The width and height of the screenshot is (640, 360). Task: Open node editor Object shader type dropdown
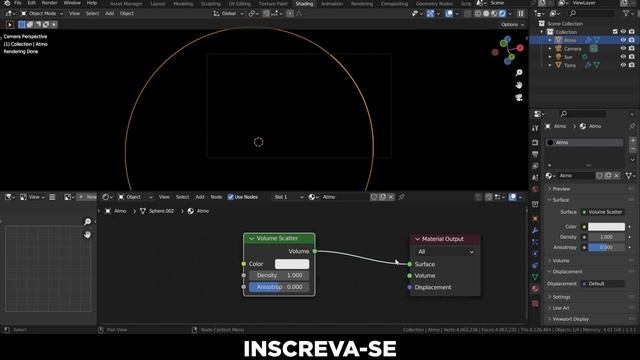pos(135,197)
